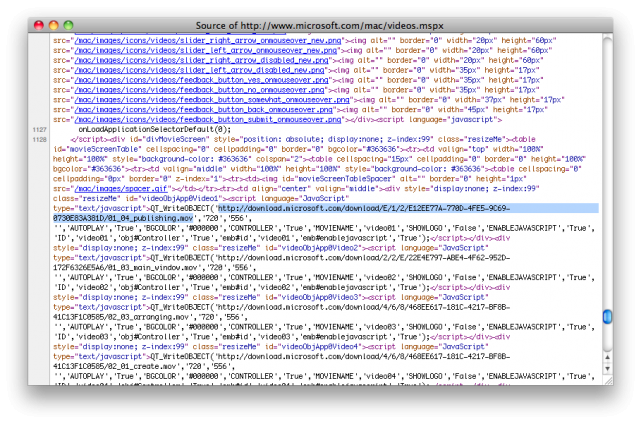This screenshot has width=640, height=424.
Task: Minimize the source window with yellow button
Action: pyautogui.click(x=53, y=25)
